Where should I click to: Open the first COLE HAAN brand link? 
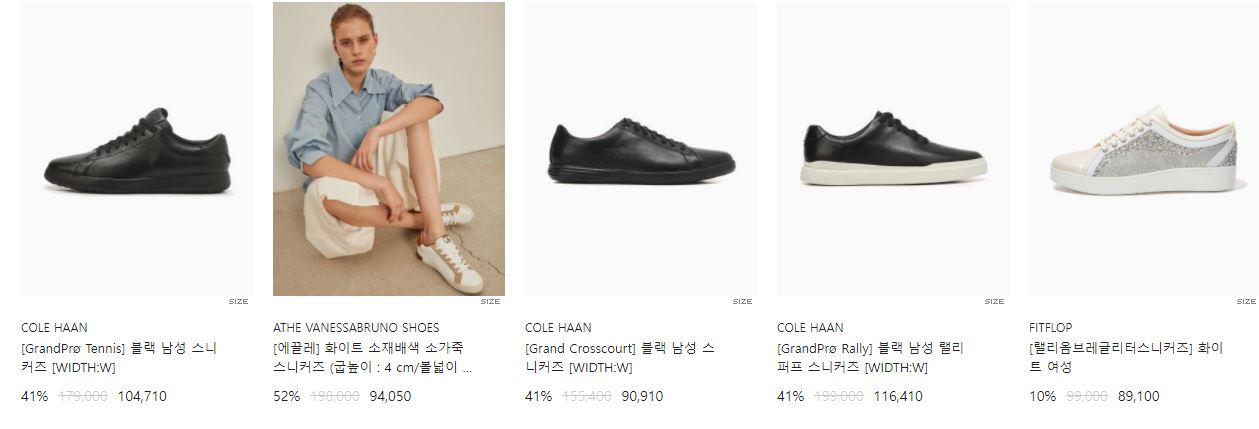[x=54, y=327]
